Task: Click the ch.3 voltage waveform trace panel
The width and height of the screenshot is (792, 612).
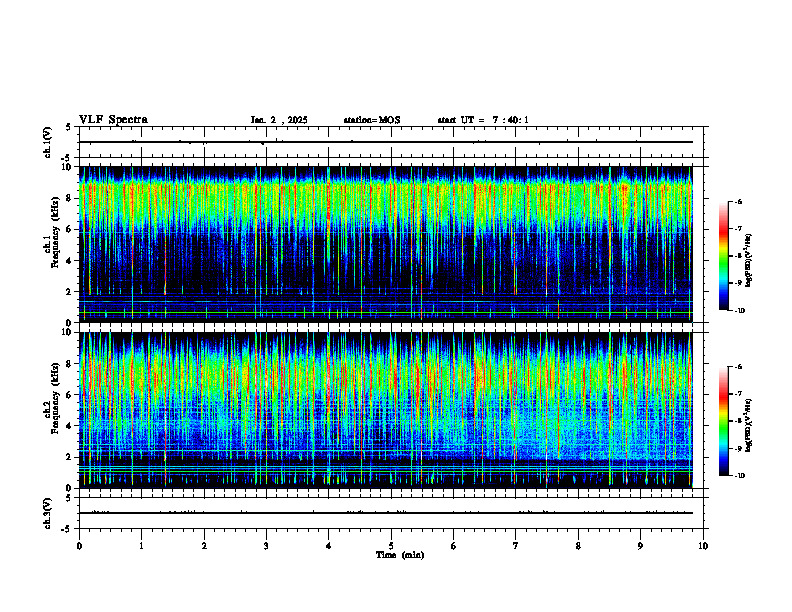Action: pos(391,513)
